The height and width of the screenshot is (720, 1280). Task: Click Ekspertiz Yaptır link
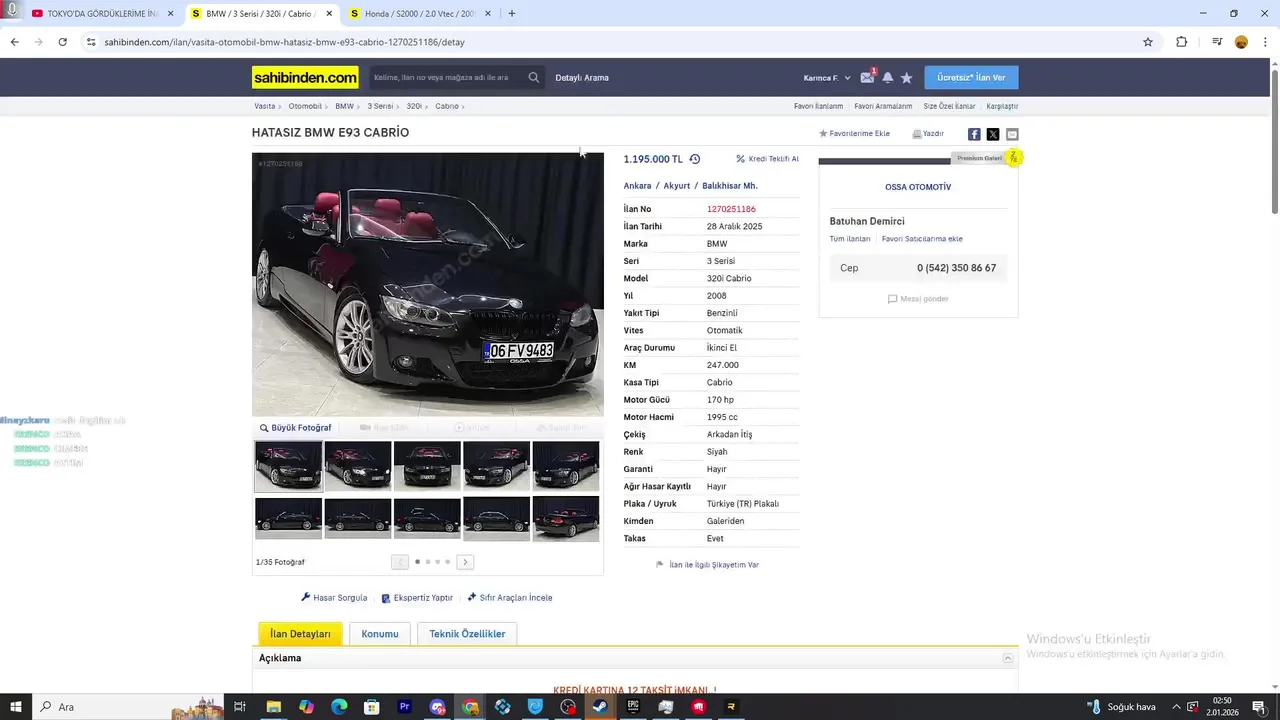tap(417, 598)
